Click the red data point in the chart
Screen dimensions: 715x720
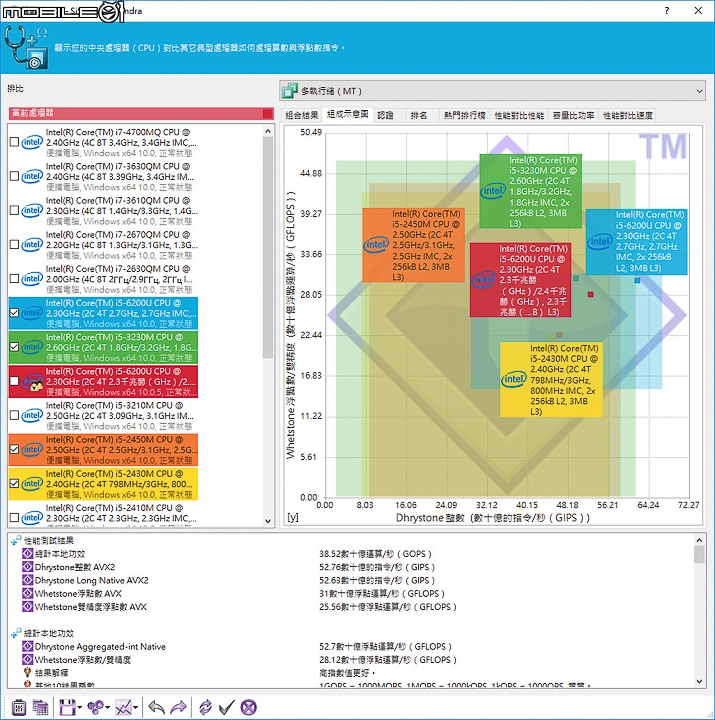point(591,294)
